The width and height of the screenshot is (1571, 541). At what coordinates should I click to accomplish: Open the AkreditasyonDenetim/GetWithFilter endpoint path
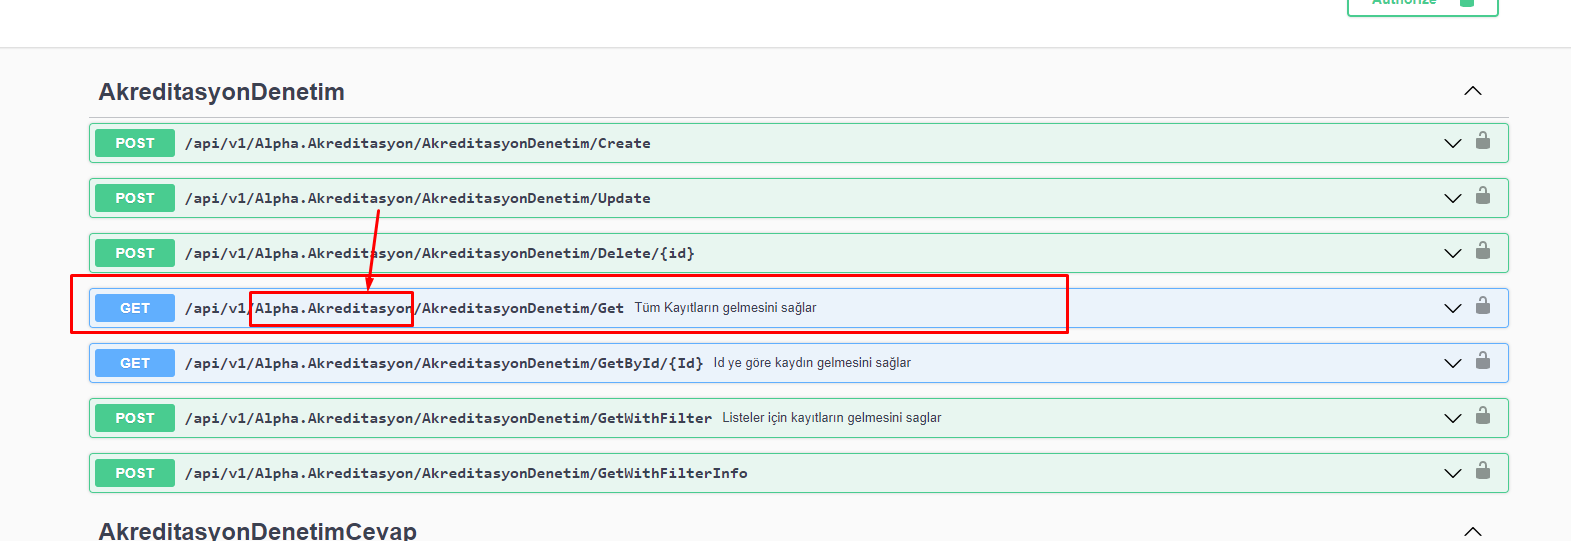[x=448, y=418]
